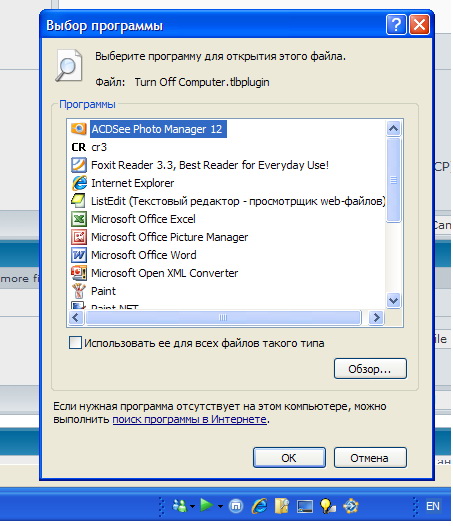Click the Office Picture Manager icon
Viewport: 453px width, 526px height.
tap(79, 237)
